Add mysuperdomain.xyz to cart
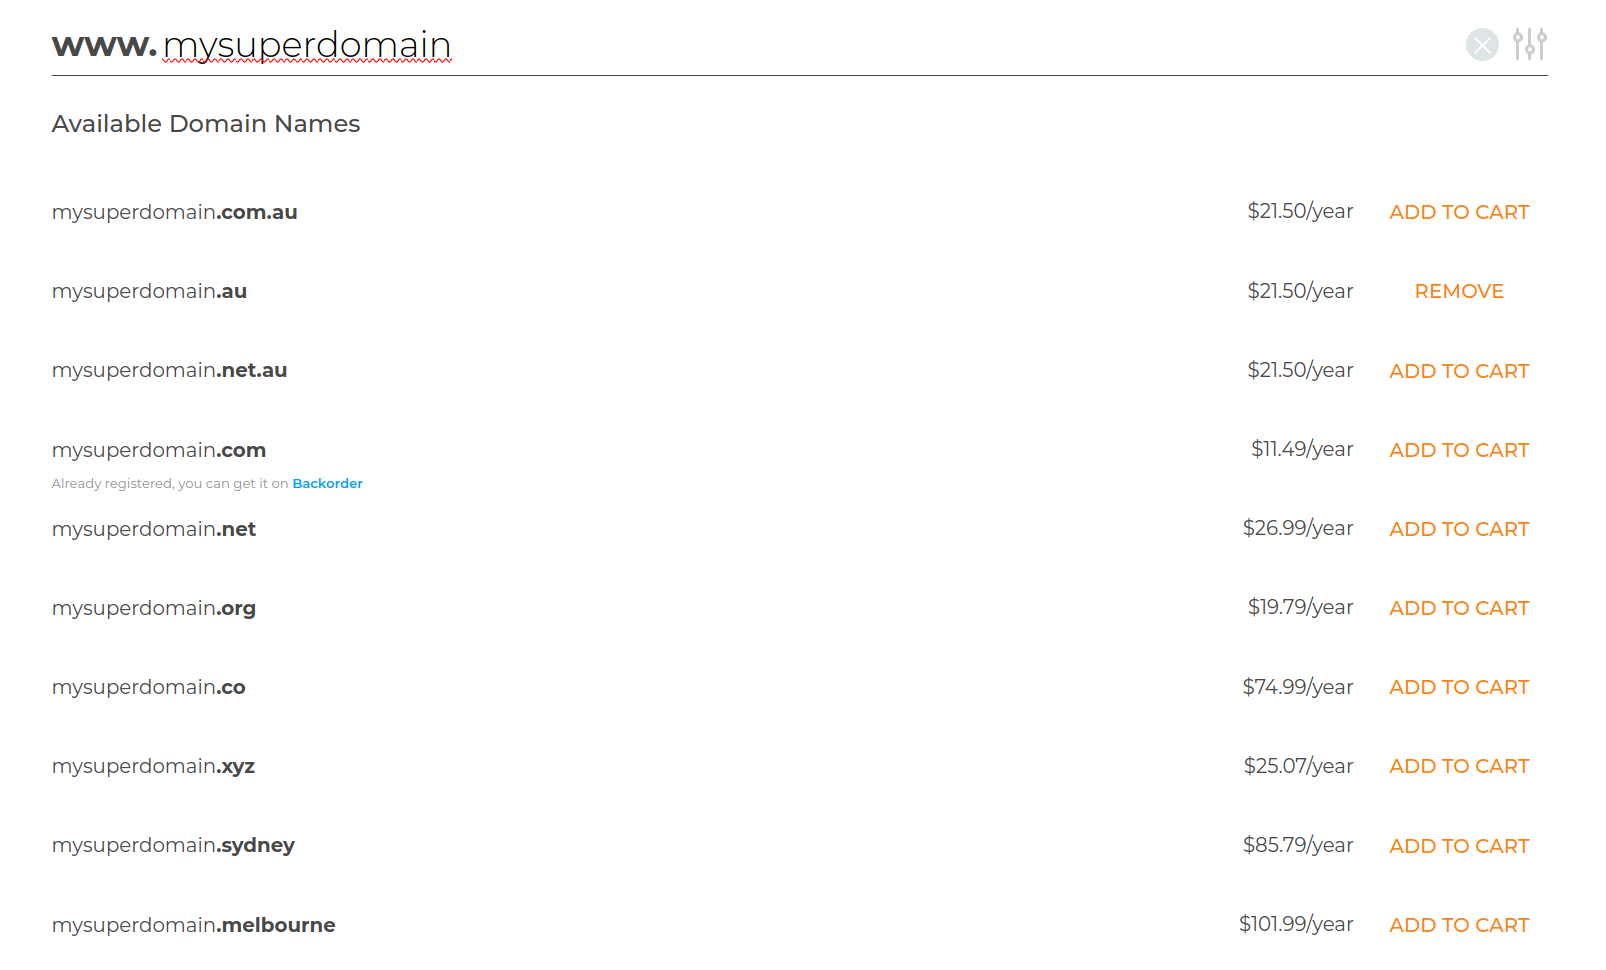 coord(1458,766)
